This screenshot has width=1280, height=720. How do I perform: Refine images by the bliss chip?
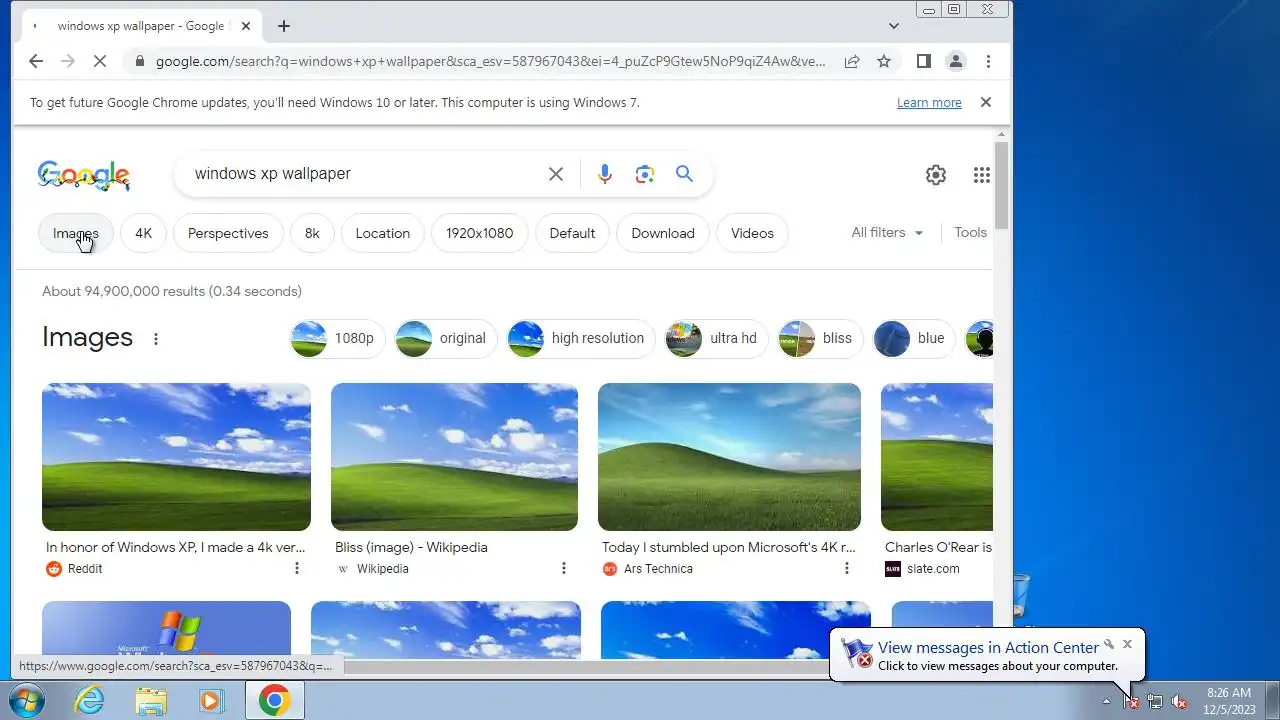(x=821, y=338)
